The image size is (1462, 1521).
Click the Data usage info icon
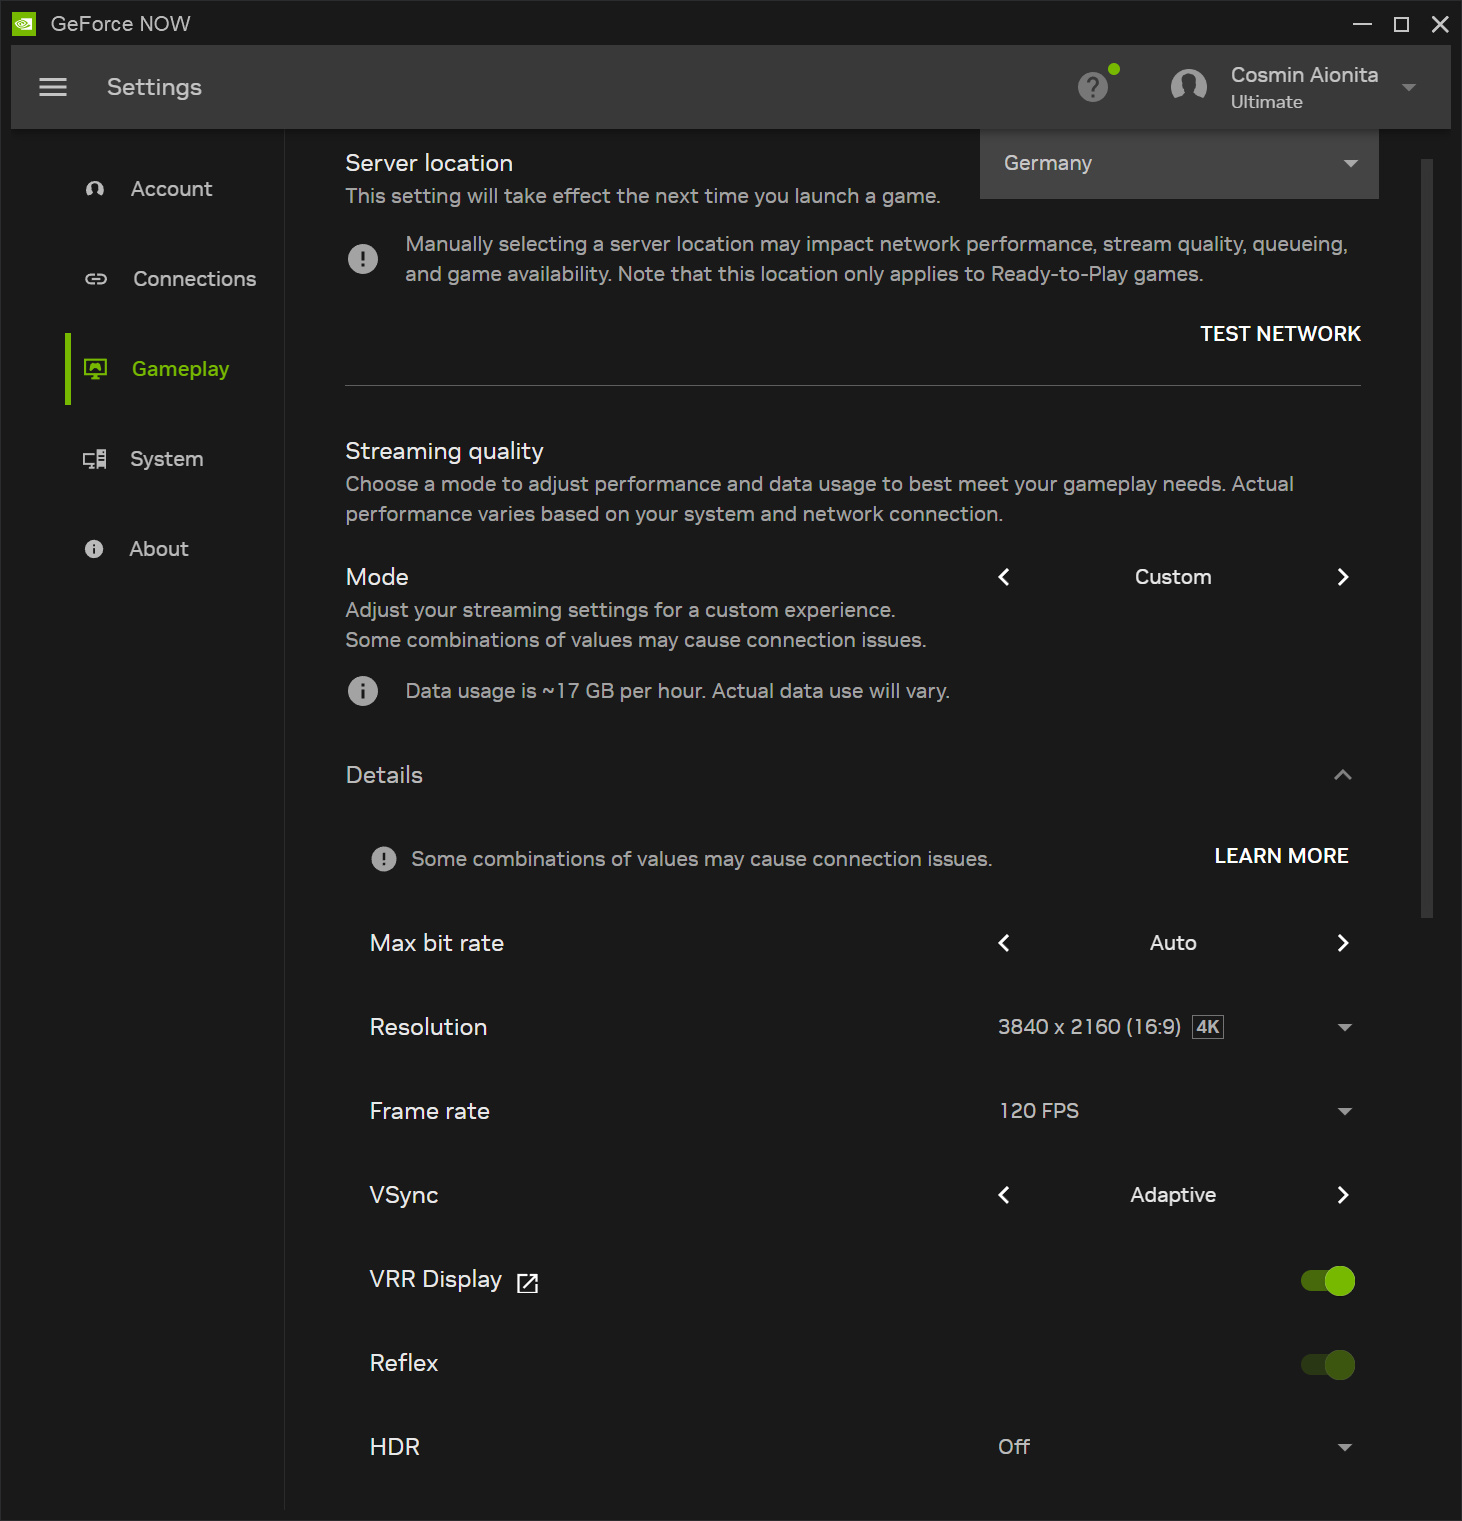363,691
